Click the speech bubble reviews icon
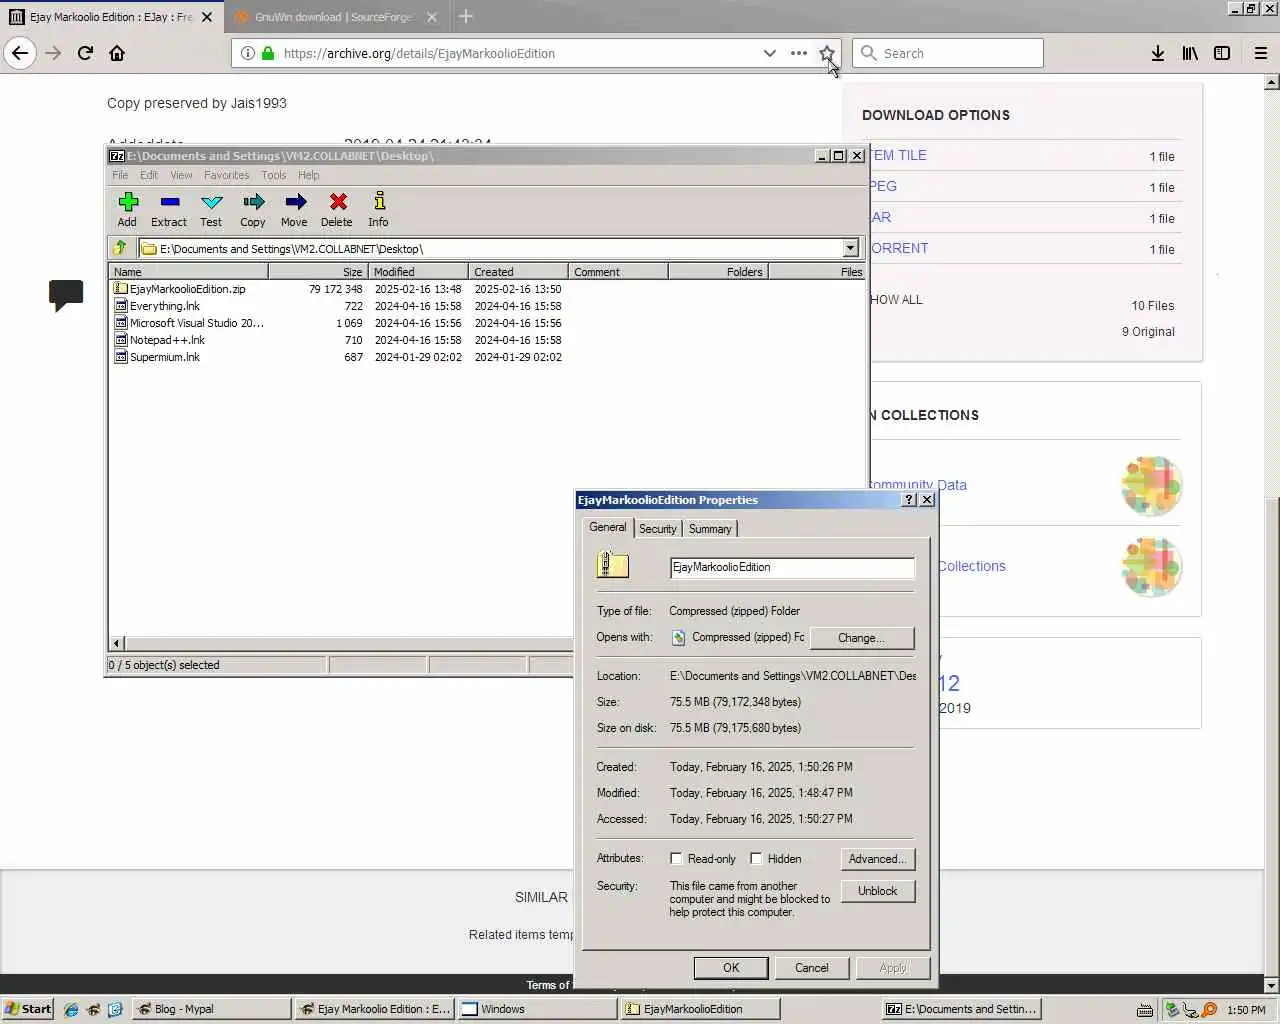Image resolution: width=1280 pixels, height=1024 pixels. click(66, 295)
